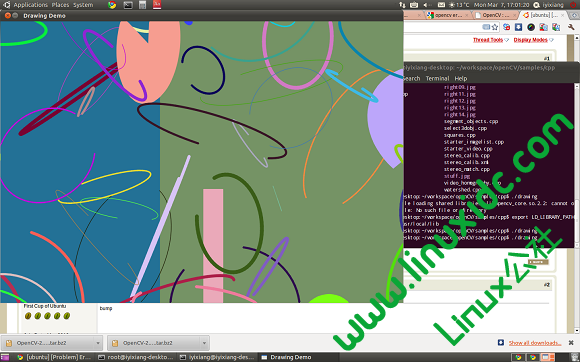This screenshot has width=580, height=362.
Task: Open the Places menu
Action: [x=60, y=5]
